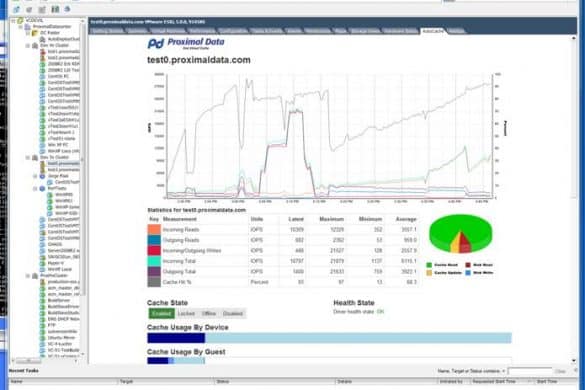The height and width of the screenshot is (390, 585).
Task: Select AutoDeployCluster in the inventory tree
Action: click(x=63, y=39)
